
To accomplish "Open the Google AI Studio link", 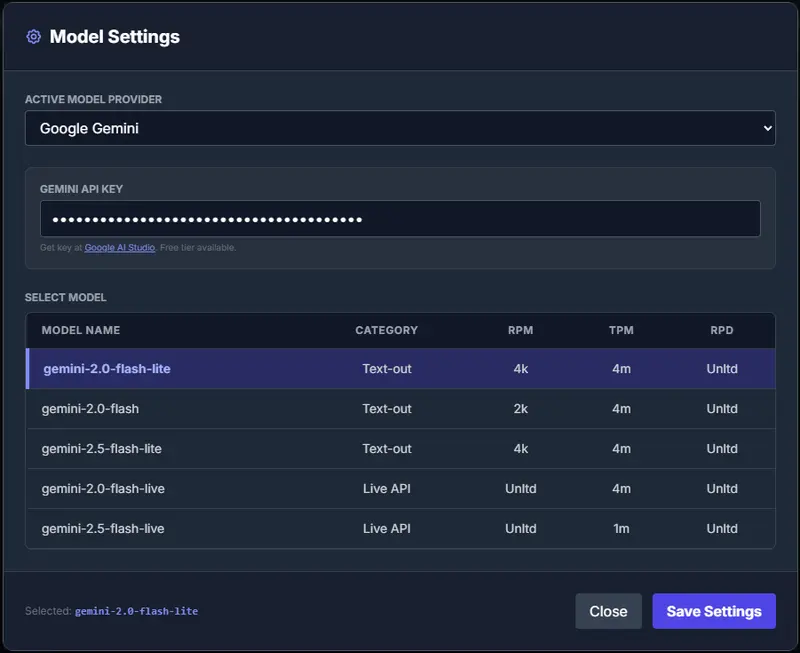I will click(119, 247).
